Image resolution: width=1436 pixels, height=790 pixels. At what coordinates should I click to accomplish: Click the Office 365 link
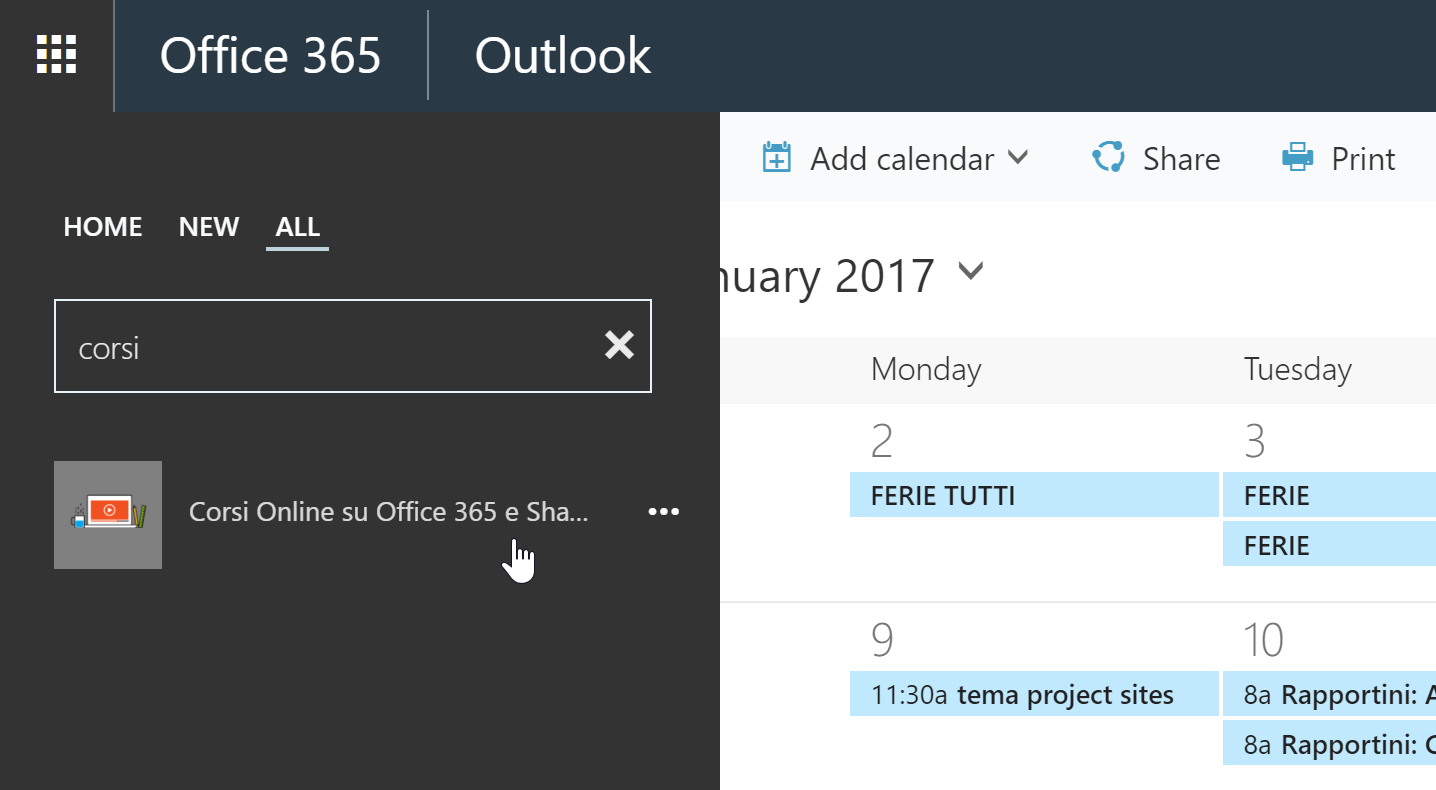pyautogui.click(x=270, y=55)
